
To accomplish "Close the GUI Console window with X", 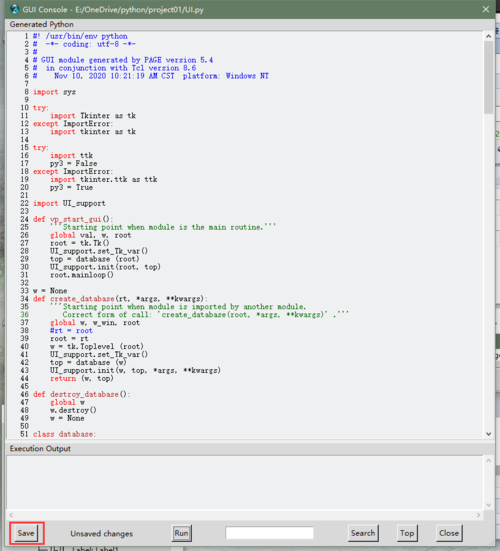I will [x=486, y=9].
